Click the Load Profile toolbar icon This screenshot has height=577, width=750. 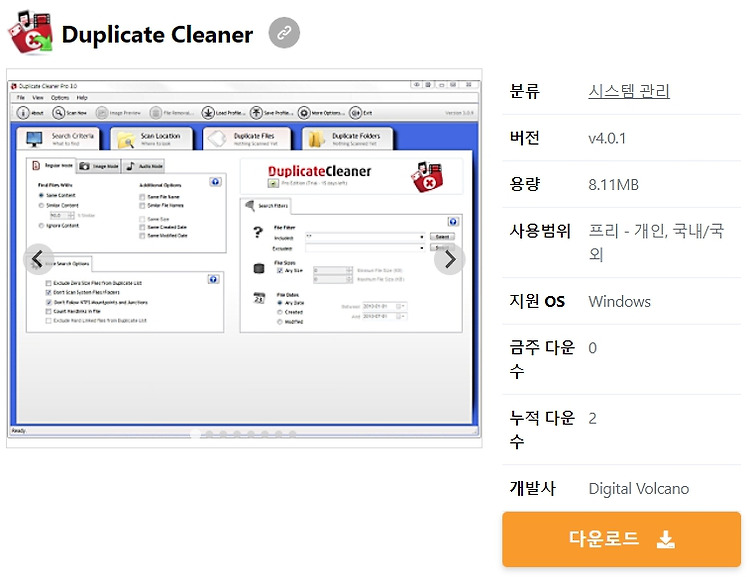[x=208, y=113]
